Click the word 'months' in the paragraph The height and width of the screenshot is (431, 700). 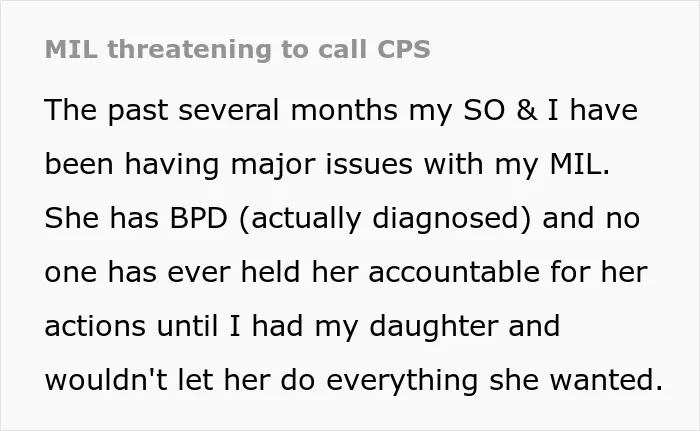(344, 110)
